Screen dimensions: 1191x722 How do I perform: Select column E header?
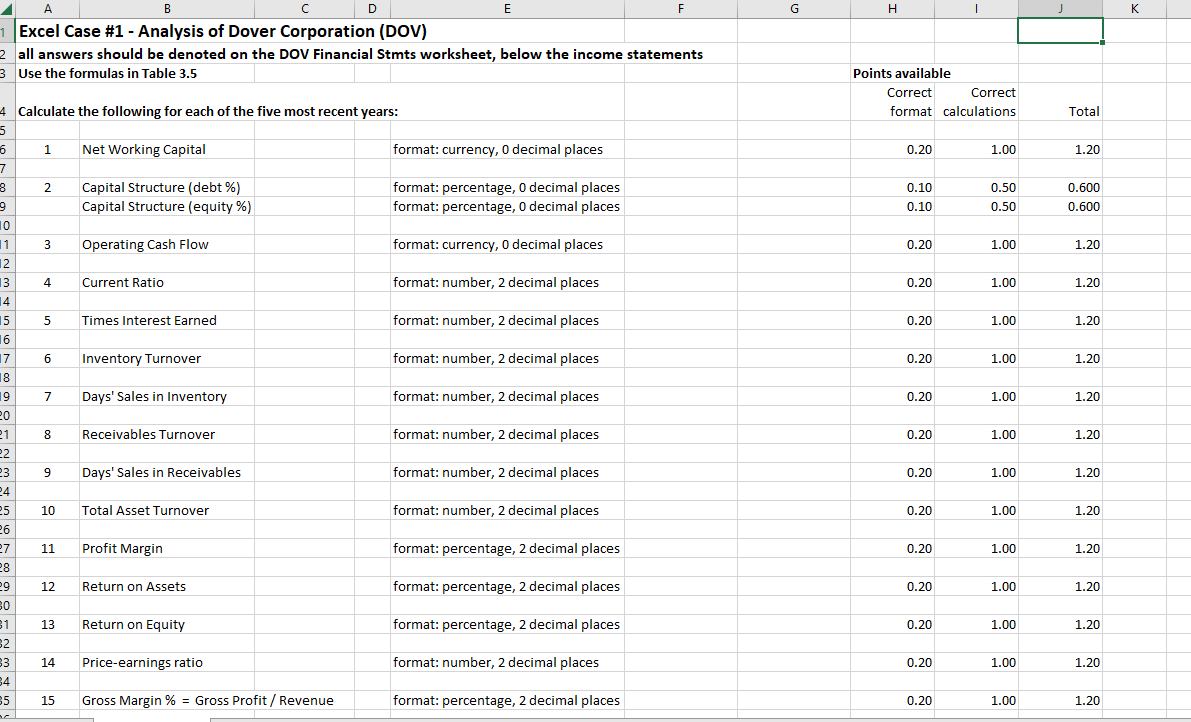pyautogui.click(x=507, y=9)
